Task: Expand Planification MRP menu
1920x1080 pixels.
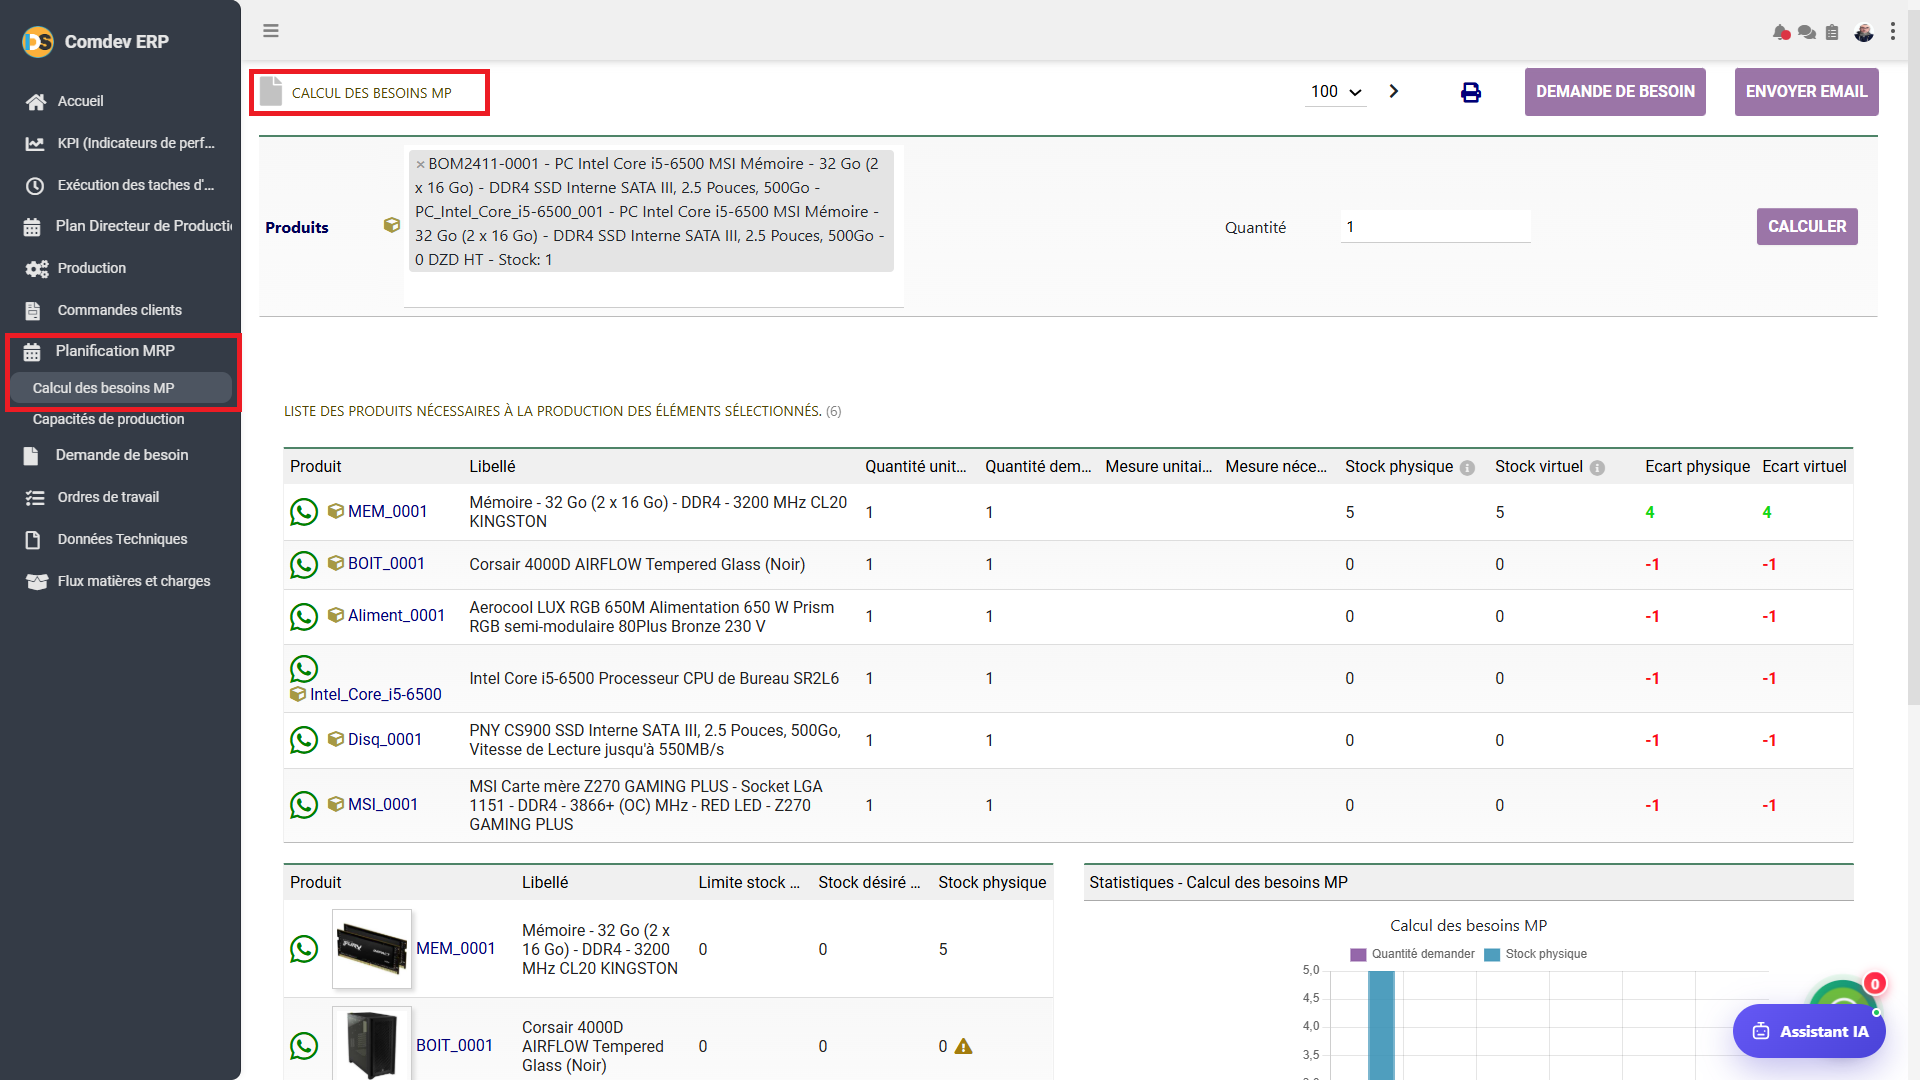Action: 115,351
